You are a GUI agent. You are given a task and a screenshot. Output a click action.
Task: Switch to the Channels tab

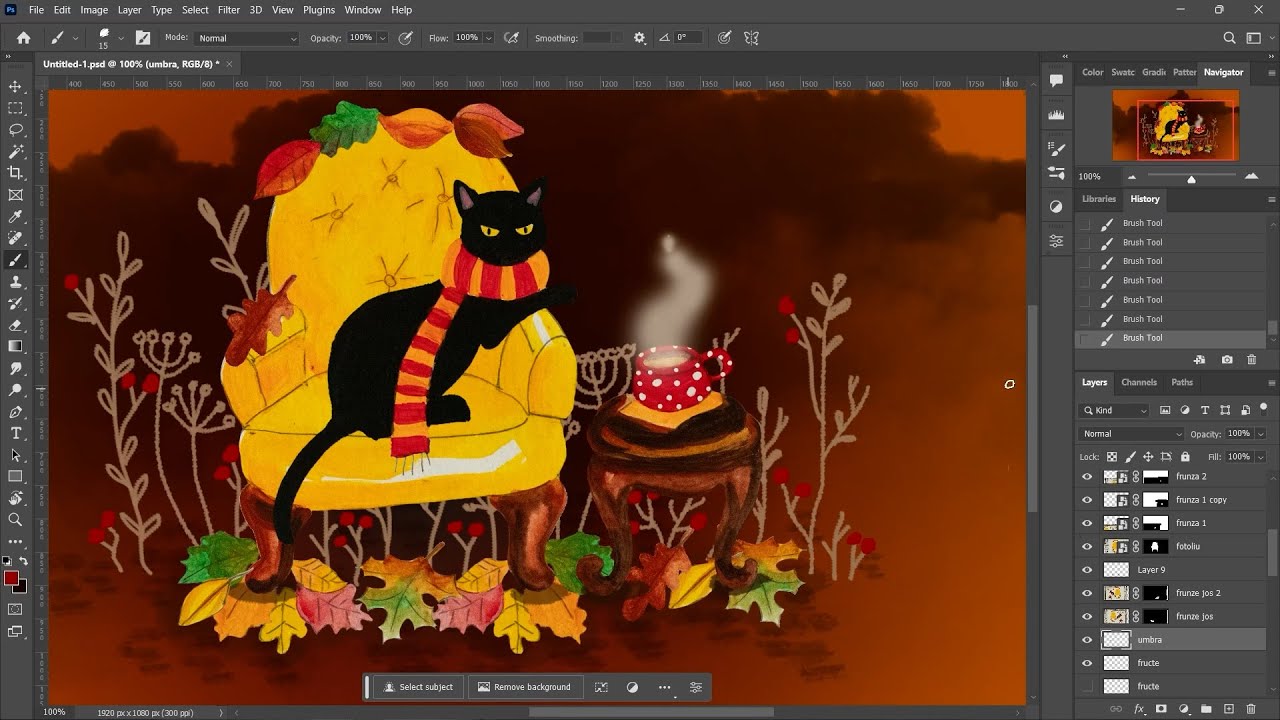(x=1138, y=382)
